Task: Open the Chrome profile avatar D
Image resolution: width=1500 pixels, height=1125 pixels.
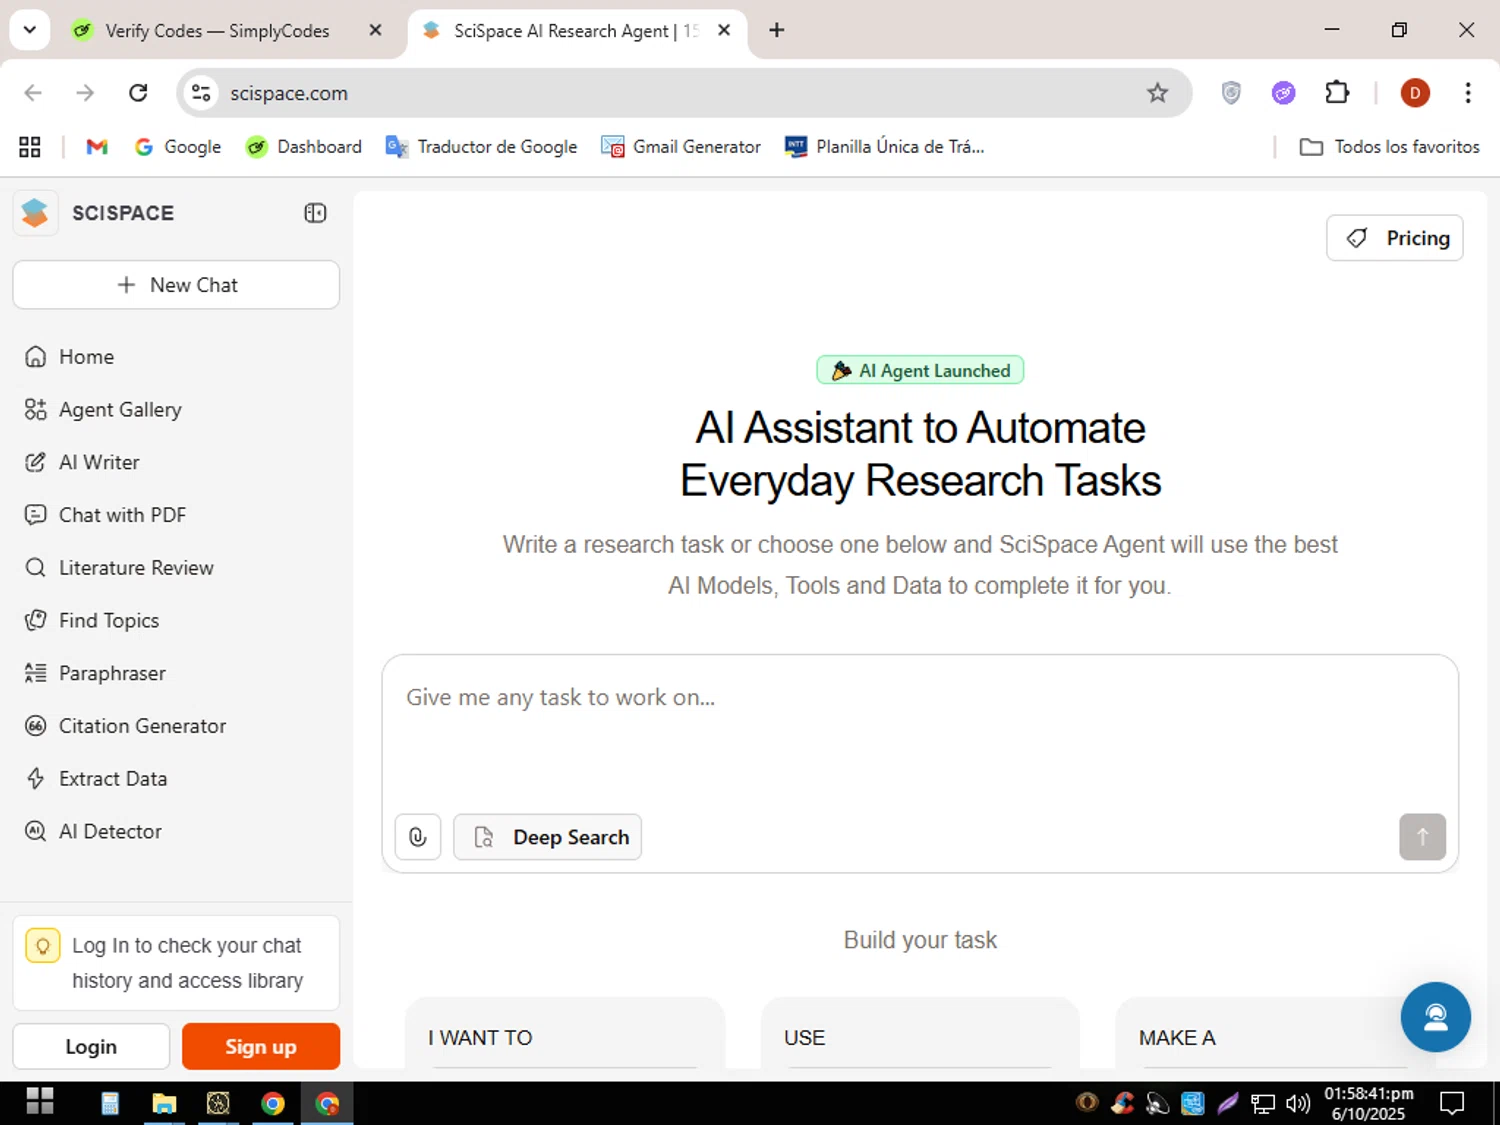Action: [x=1414, y=93]
